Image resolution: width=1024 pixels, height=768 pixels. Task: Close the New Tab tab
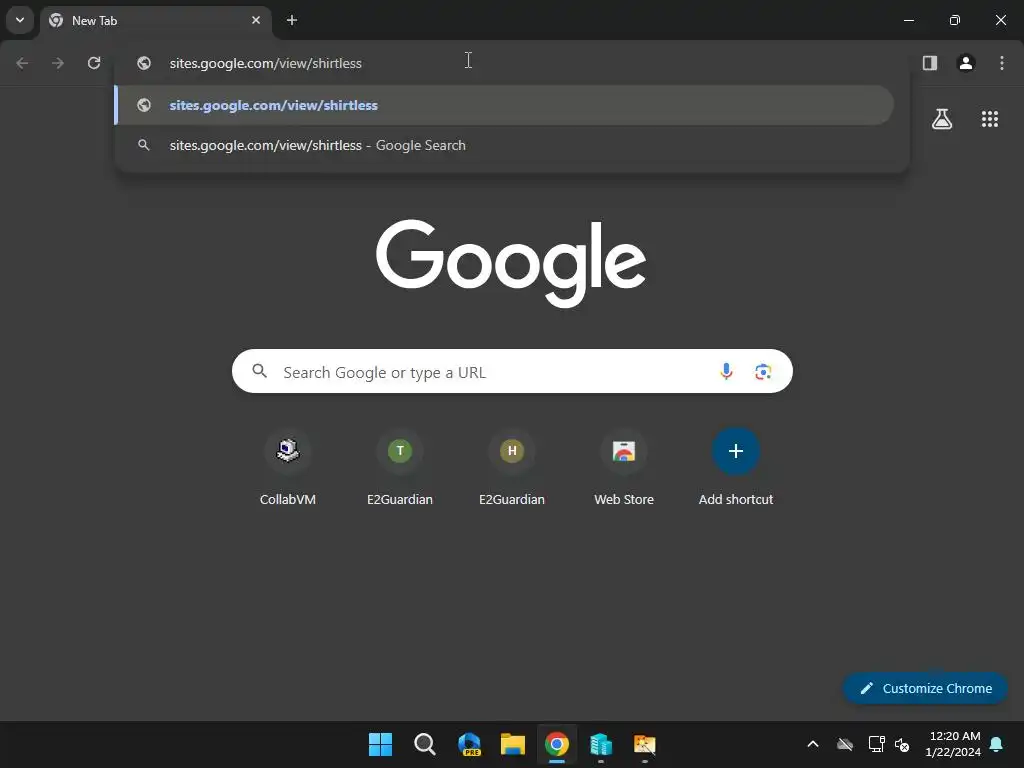(x=256, y=20)
